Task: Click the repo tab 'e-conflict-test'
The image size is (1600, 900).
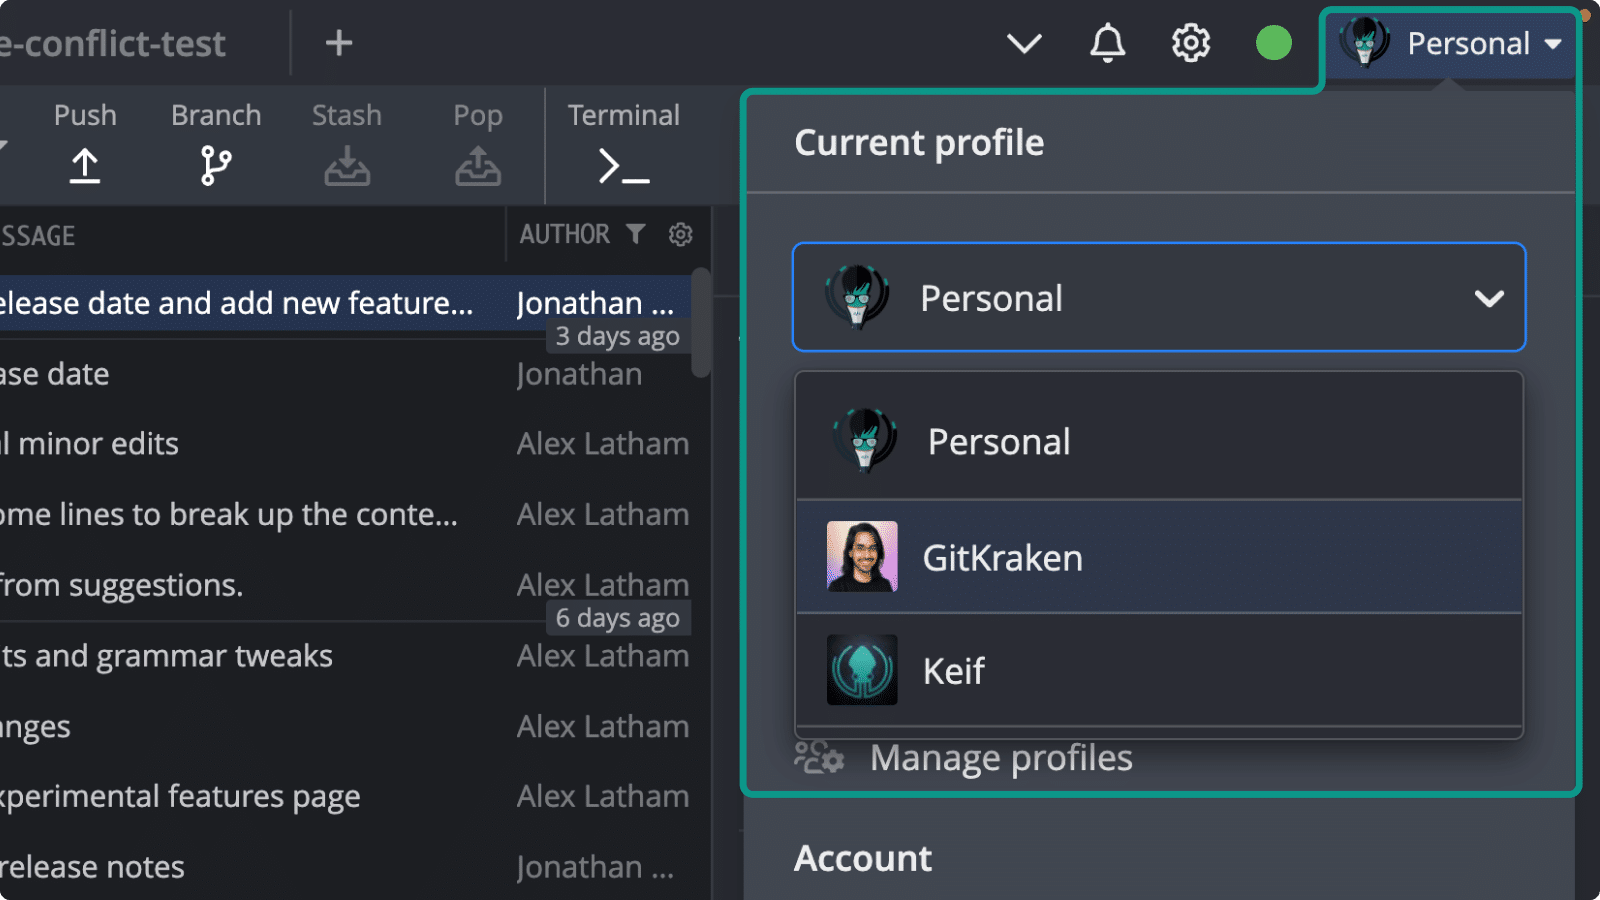Action: tap(112, 43)
